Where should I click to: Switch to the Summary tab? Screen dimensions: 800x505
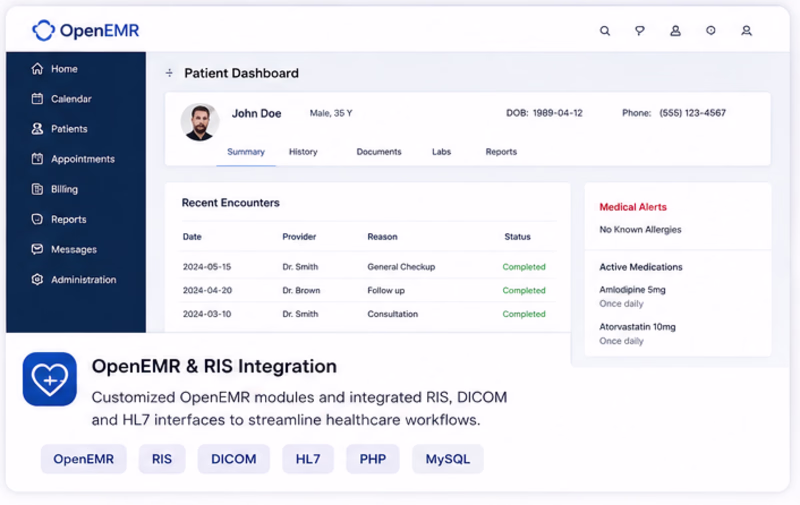[x=246, y=152]
